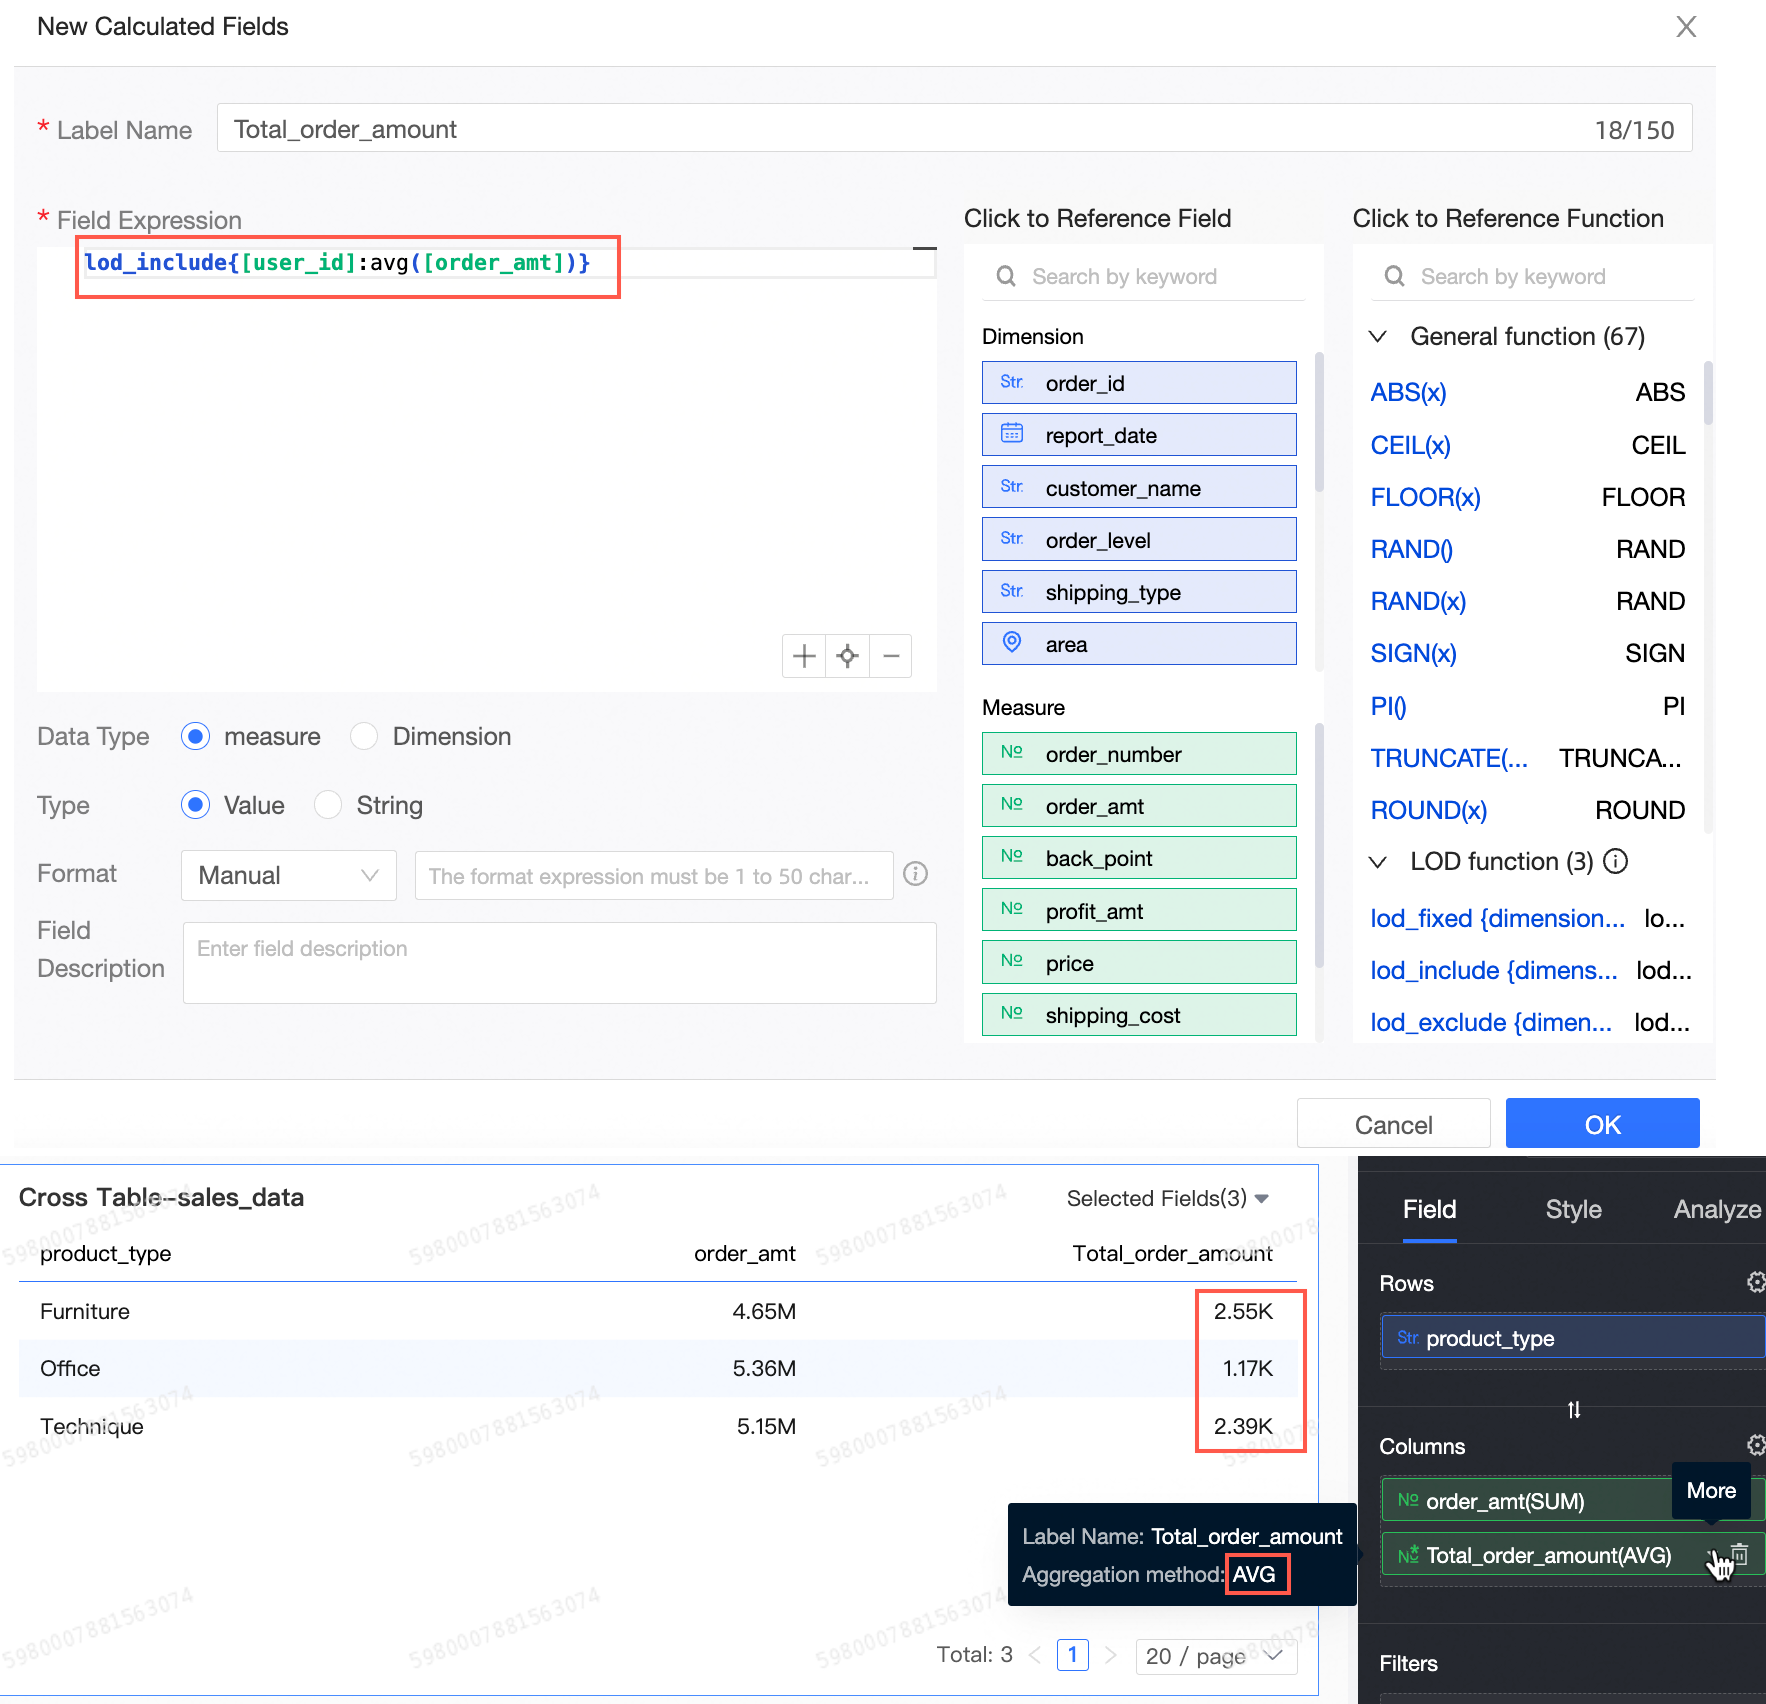1766x1704 pixels.
Task: Collapse the General function (67) group
Action: (x=1378, y=336)
